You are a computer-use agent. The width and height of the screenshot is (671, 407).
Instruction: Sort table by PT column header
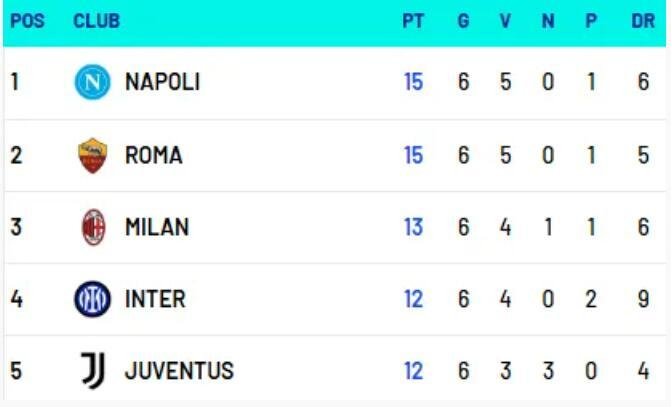tap(413, 21)
